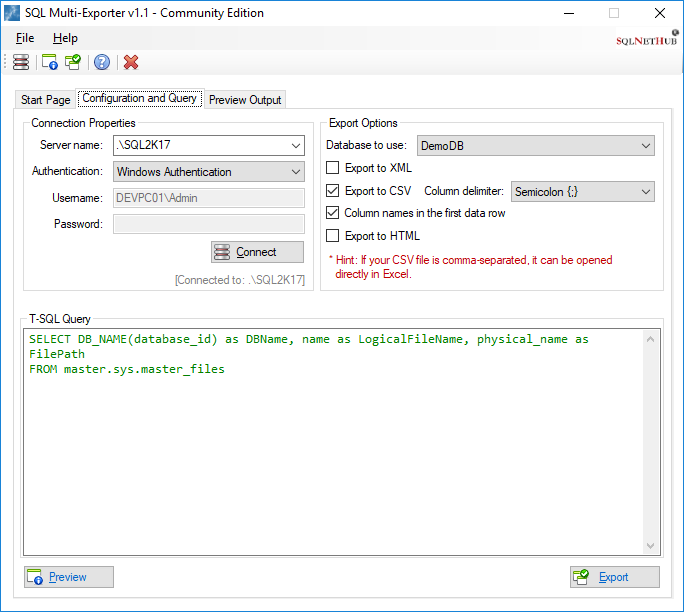Click the disabled Password field
Viewport: 684px width, 612px height.
click(209, 224)
